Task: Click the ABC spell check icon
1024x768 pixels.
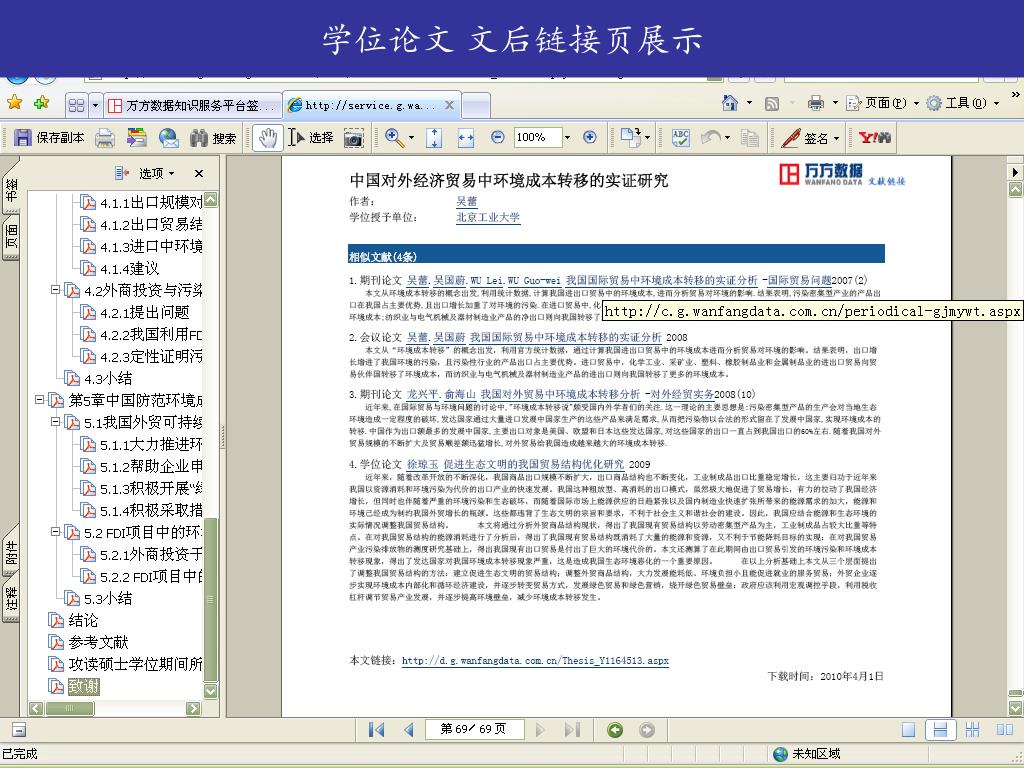Action: [680, 138]
